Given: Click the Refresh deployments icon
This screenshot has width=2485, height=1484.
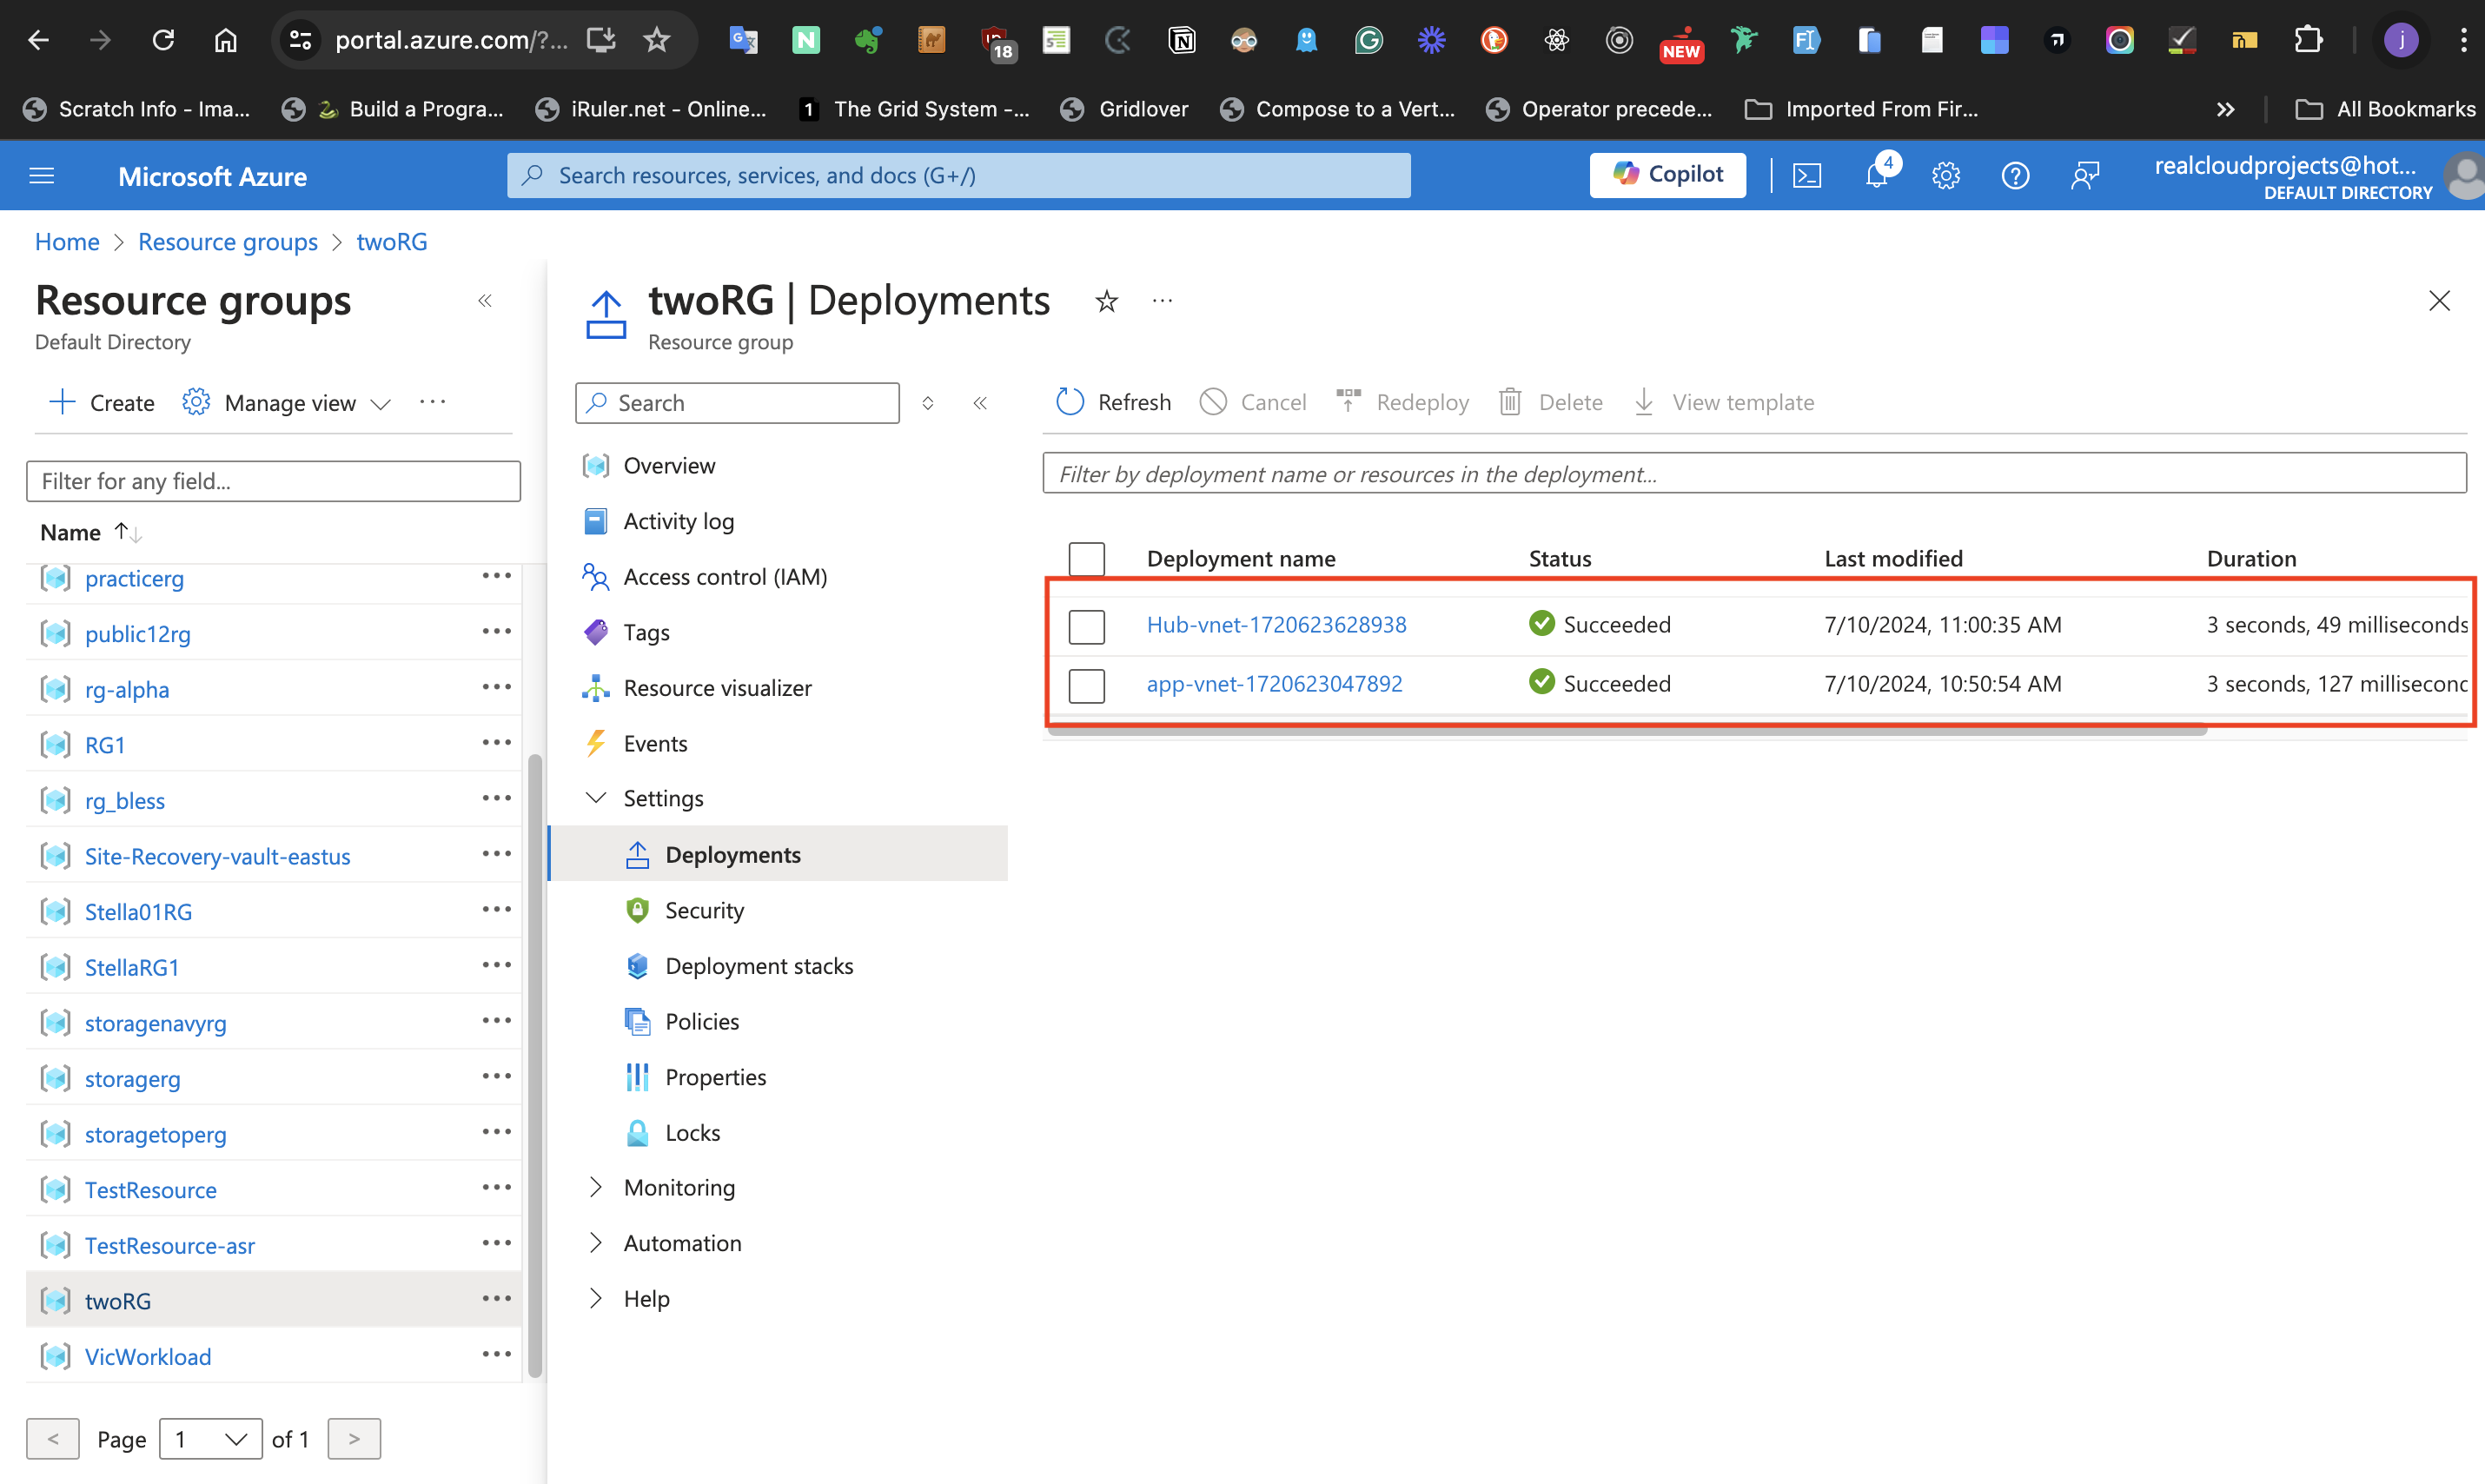Looking at the screenshot, I should tap(1070, 402).
